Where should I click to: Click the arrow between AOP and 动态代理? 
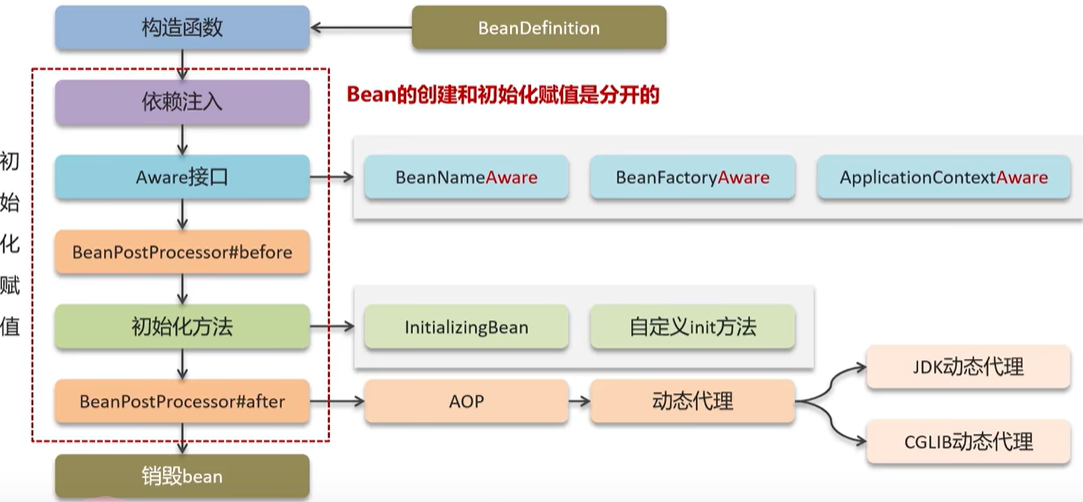[x=579, y=402]
